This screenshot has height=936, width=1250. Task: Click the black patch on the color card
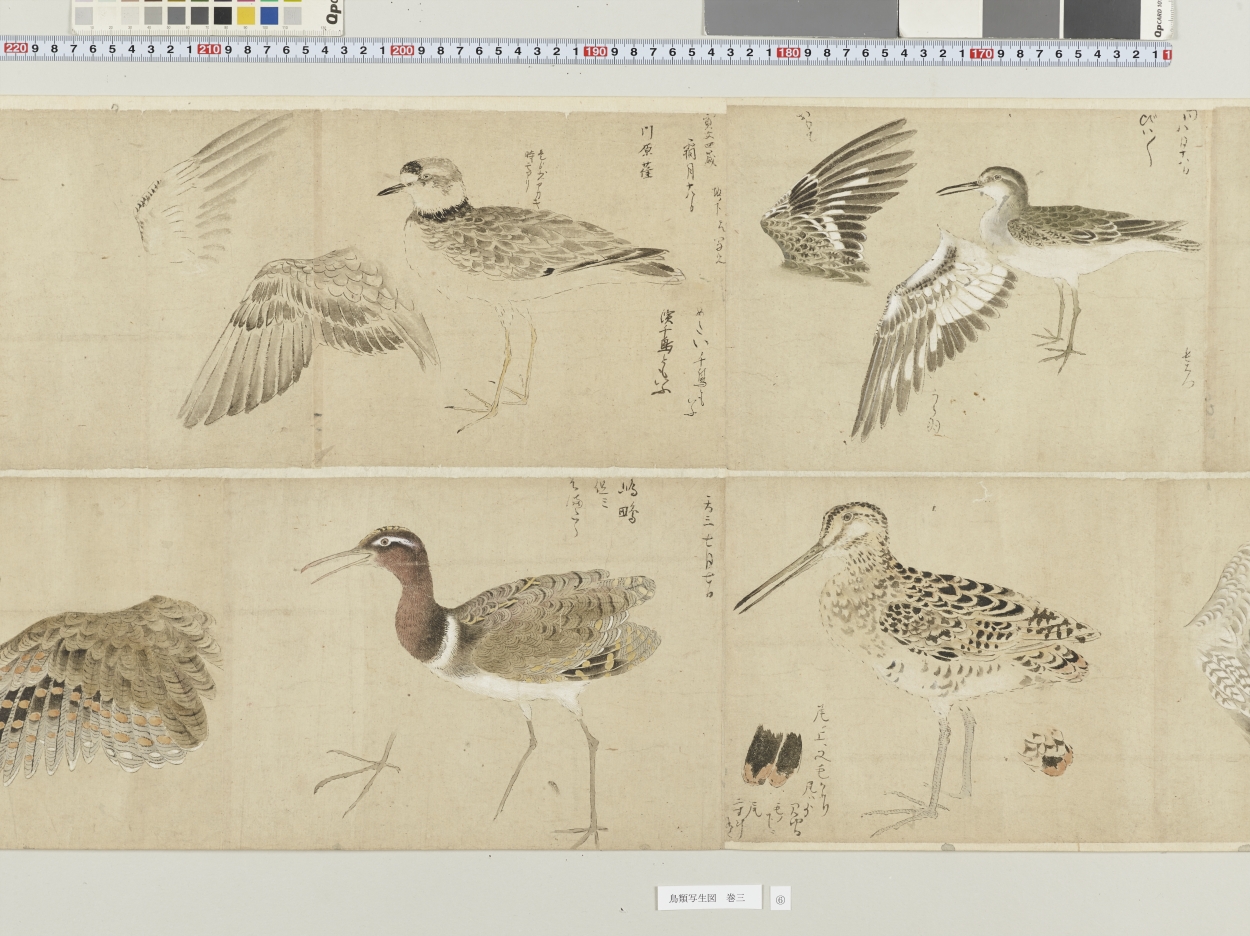223,15
